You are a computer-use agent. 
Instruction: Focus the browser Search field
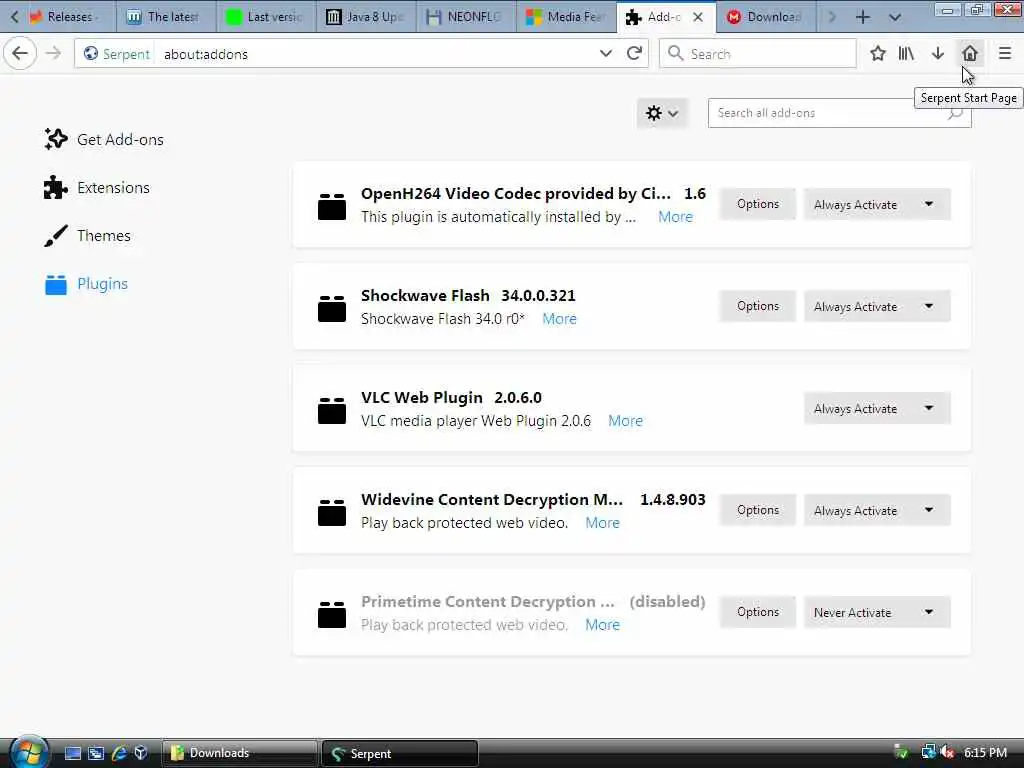point(758,54)
